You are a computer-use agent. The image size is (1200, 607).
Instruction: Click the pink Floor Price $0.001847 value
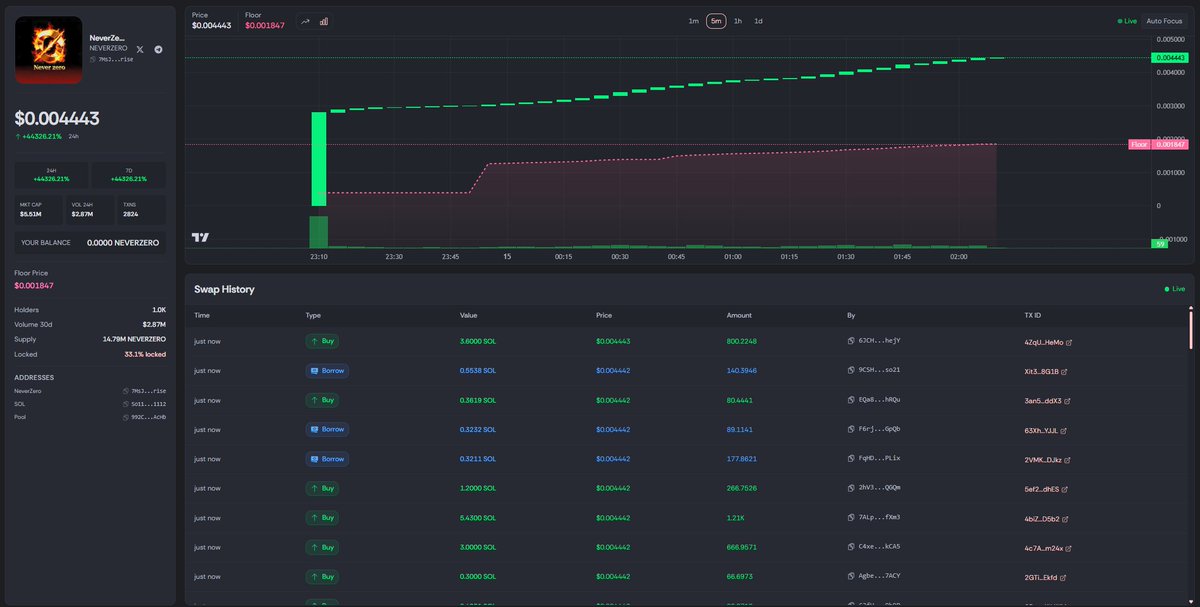click(x=34, y=286)
